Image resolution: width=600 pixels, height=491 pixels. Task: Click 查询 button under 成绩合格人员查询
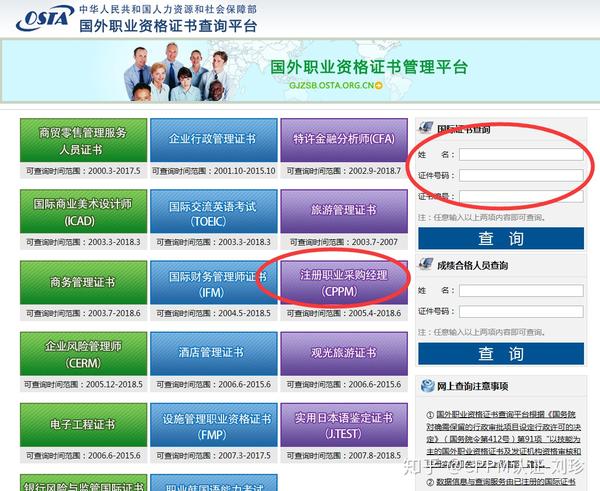[501, 354]
